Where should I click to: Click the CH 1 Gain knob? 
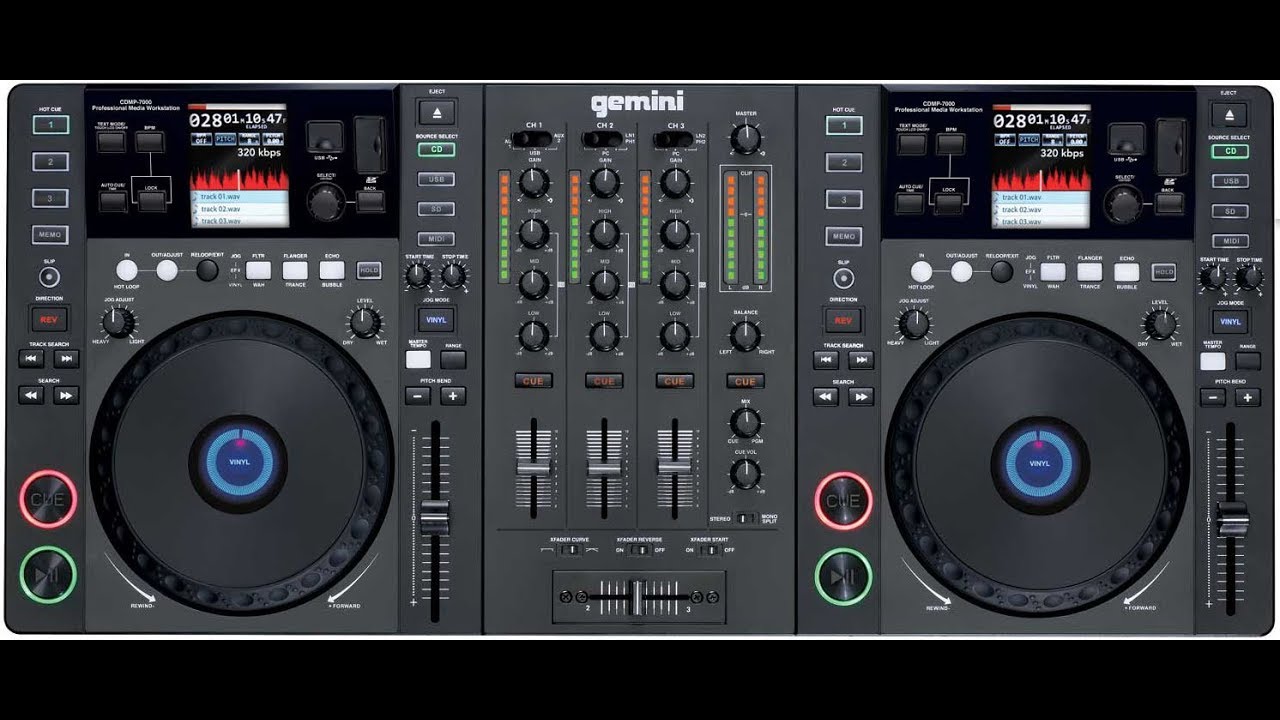coord(534,182)
